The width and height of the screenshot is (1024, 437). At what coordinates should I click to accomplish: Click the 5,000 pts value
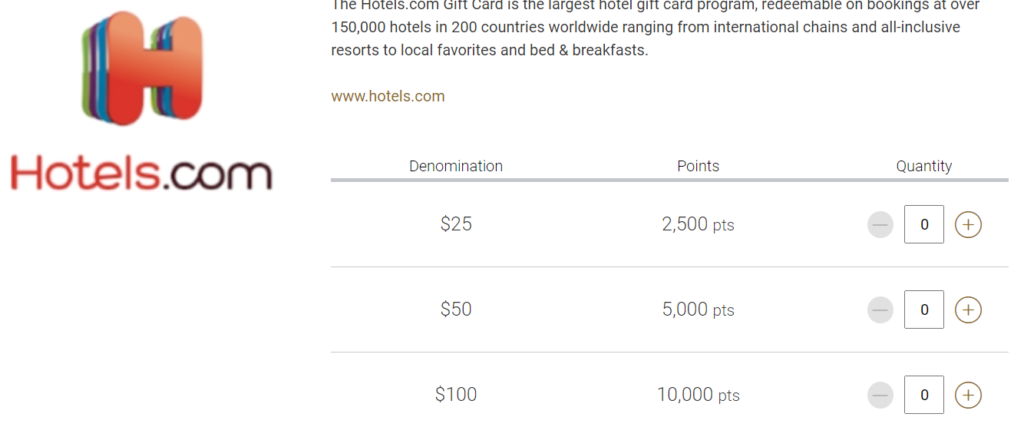click(x=698, y=310)
